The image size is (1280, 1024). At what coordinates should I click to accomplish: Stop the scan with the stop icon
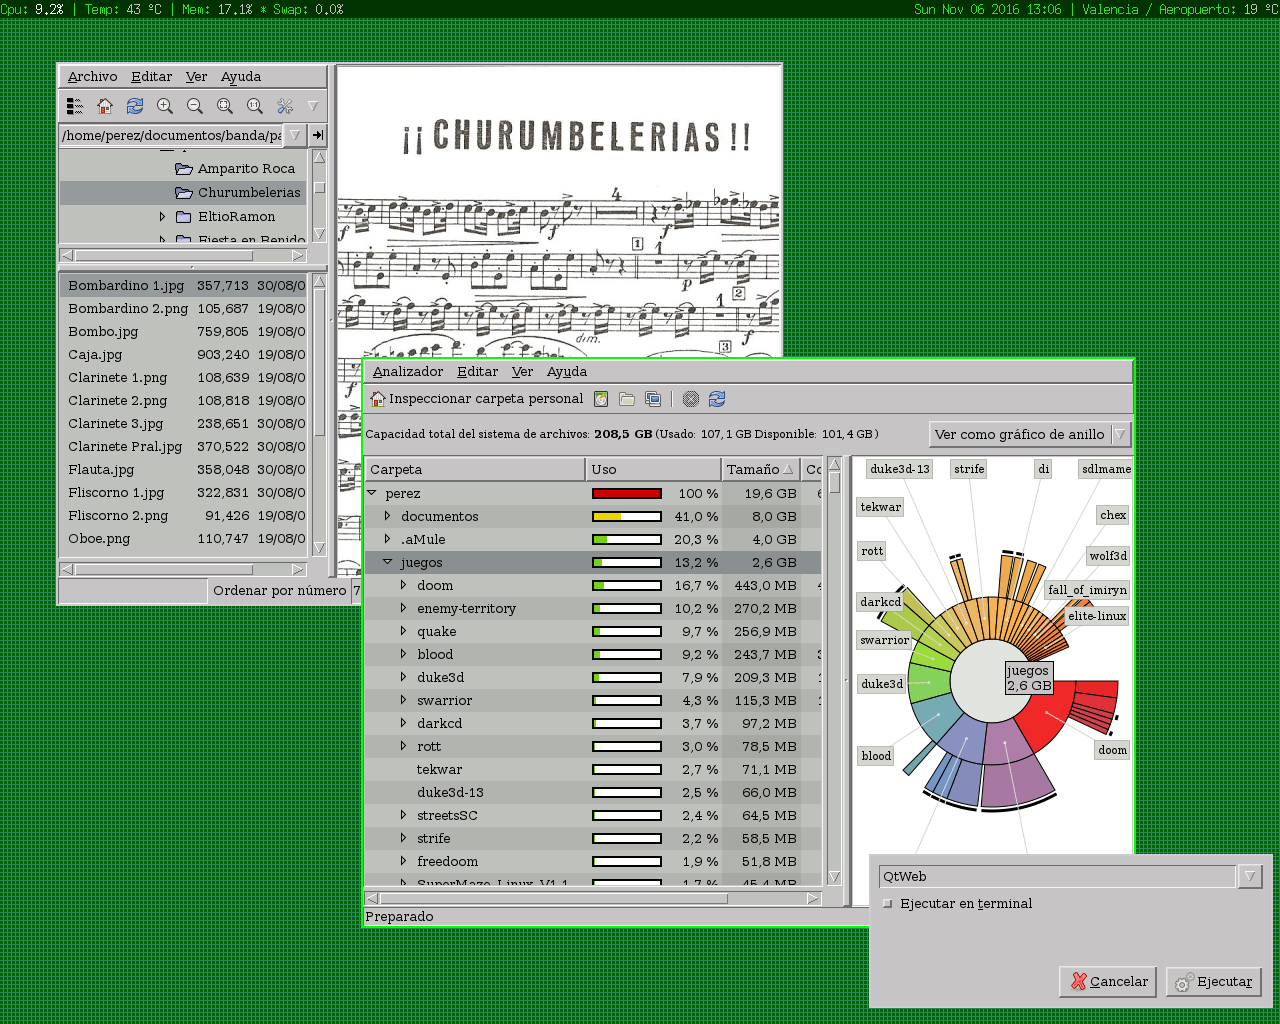click(691, 399)
